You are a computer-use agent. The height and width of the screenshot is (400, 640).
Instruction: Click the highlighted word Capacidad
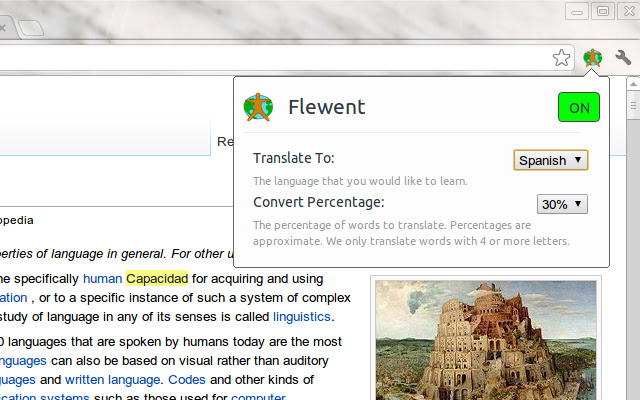tap(157, 279)
